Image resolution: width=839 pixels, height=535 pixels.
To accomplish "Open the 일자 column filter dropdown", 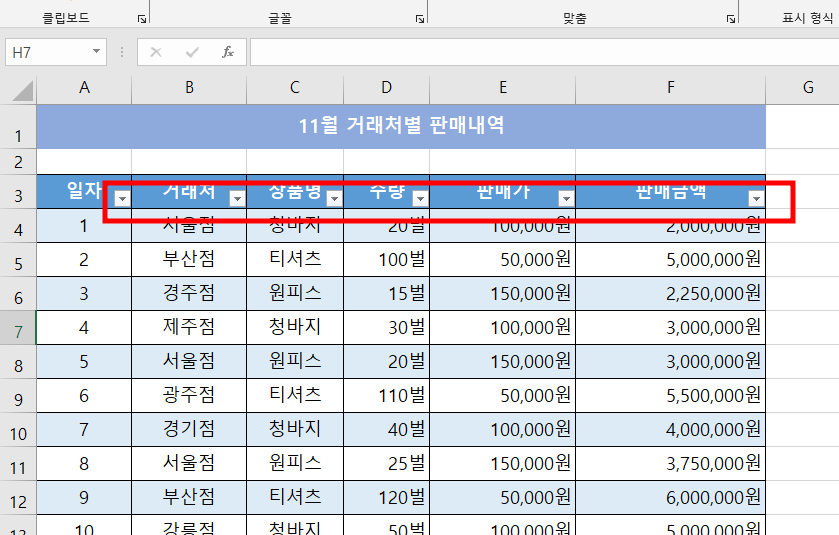I will click(123, 198).
